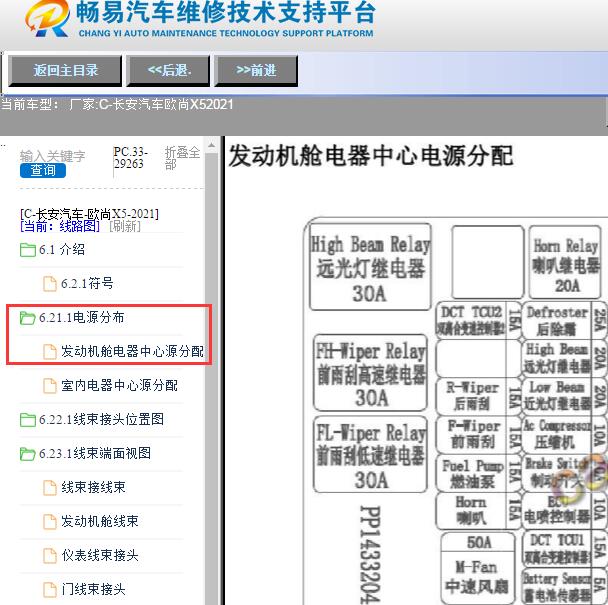Refresh the tree with [刷新] link
The image size is (608, 605).
(125, 226)
